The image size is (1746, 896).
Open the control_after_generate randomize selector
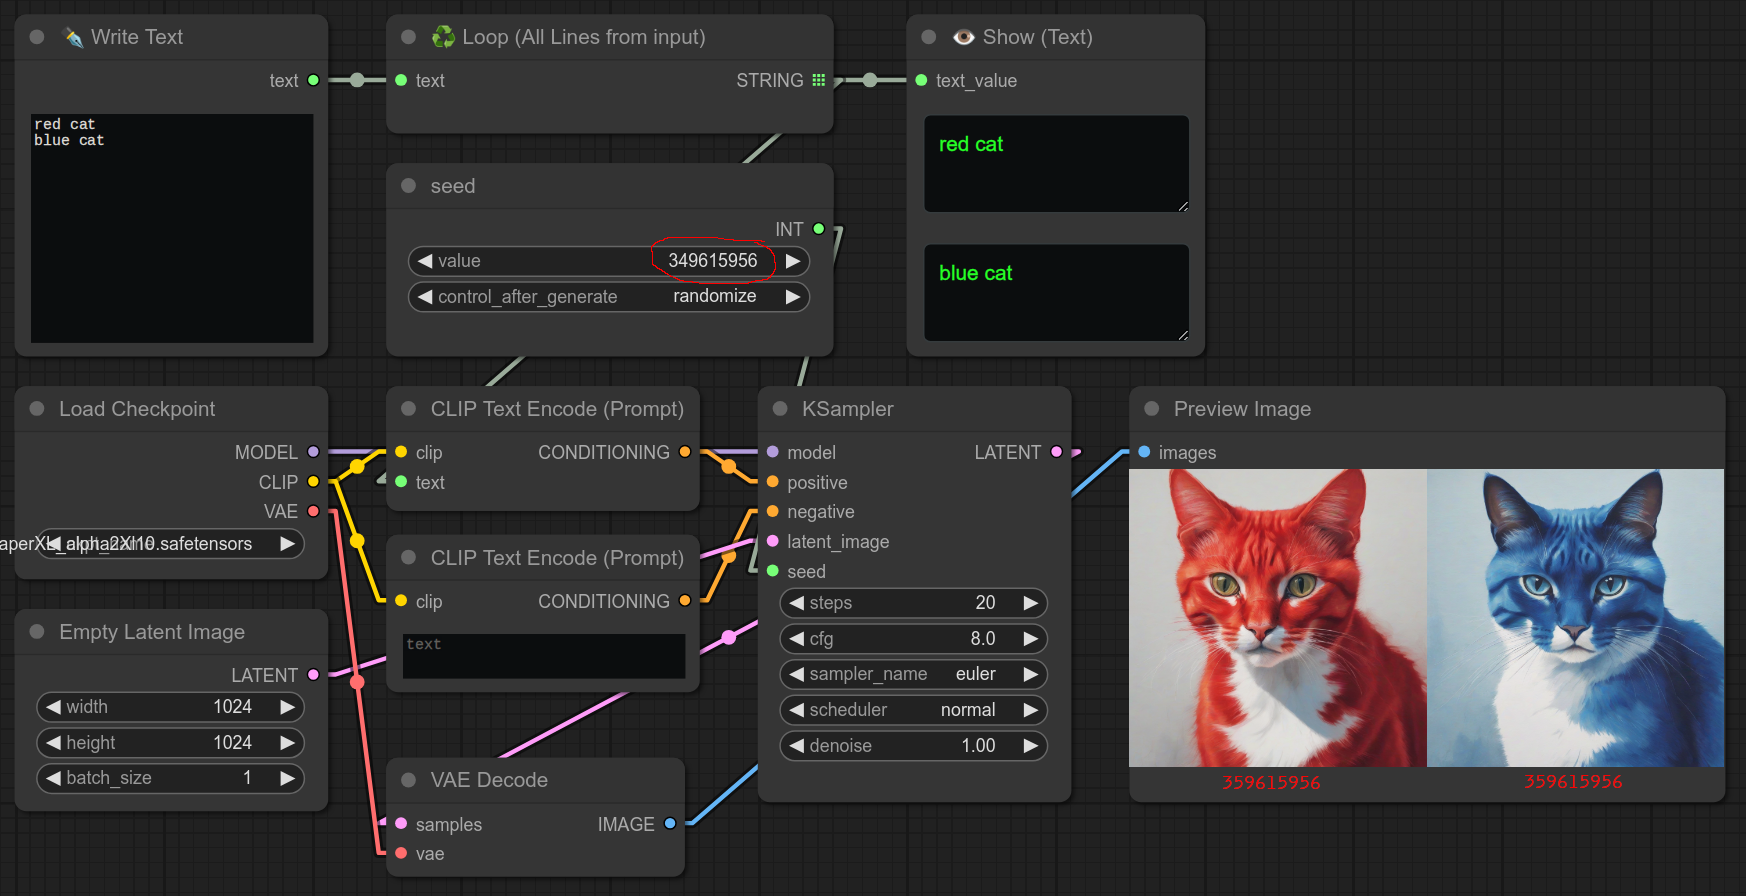(x=608, y=297)
